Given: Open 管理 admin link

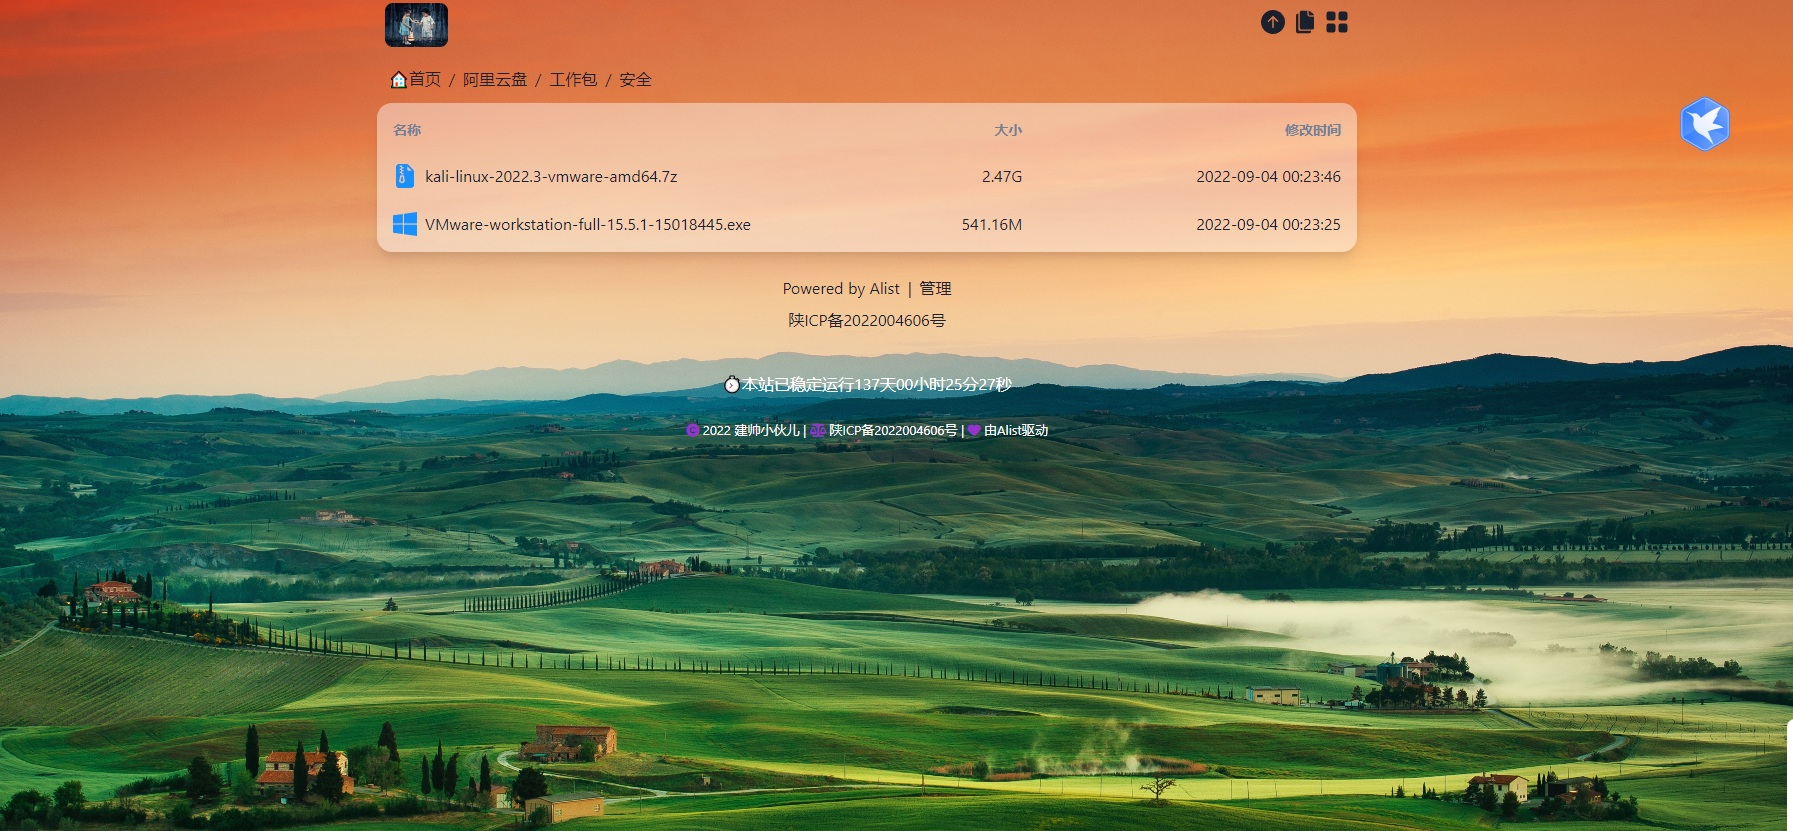Looking at the screenshot, I should point(935,288).
